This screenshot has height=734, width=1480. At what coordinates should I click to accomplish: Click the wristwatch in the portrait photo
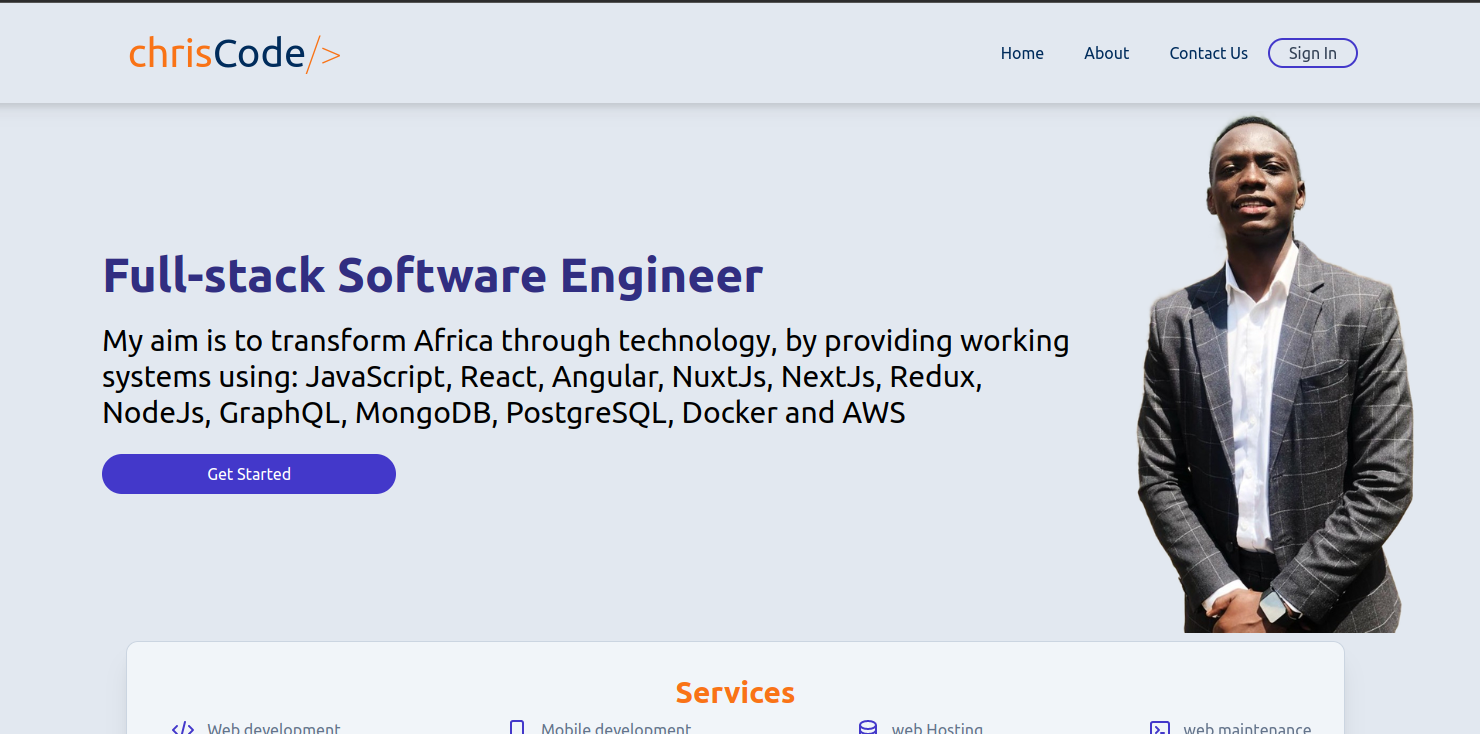1274,604
